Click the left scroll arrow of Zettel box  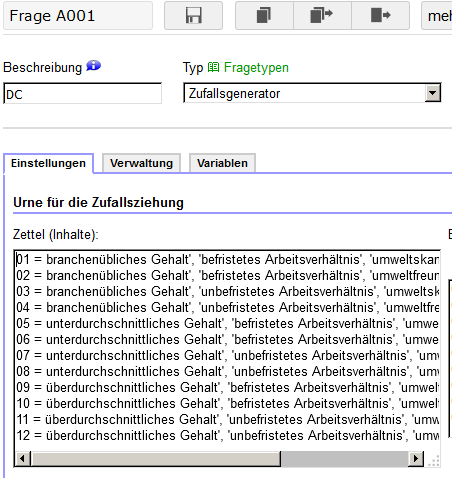[x=22, y=459]
